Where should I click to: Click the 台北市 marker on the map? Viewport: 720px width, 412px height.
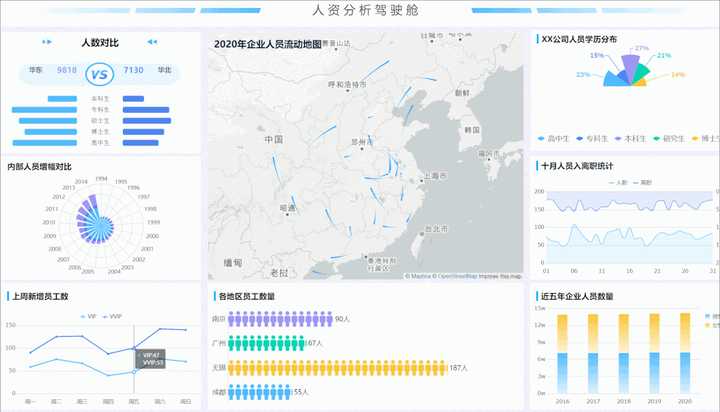coord(422,234)
